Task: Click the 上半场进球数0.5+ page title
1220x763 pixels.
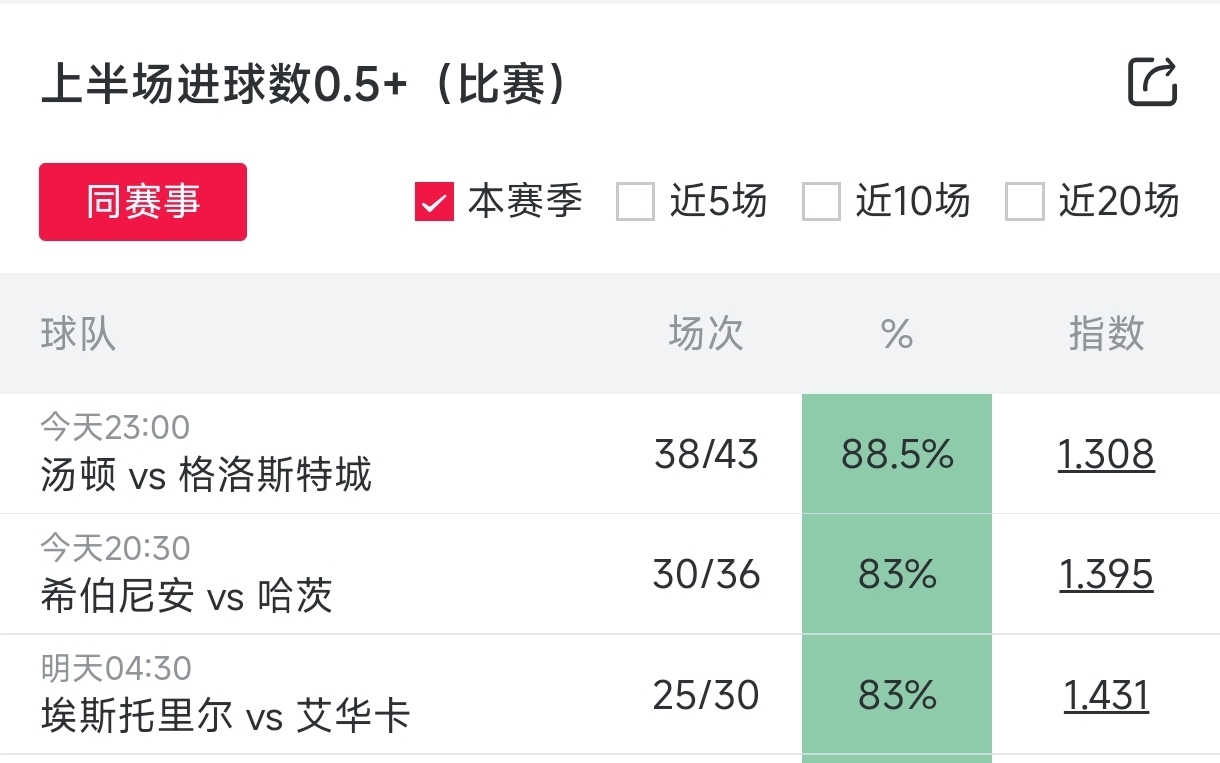Action: tap(304, 86)
